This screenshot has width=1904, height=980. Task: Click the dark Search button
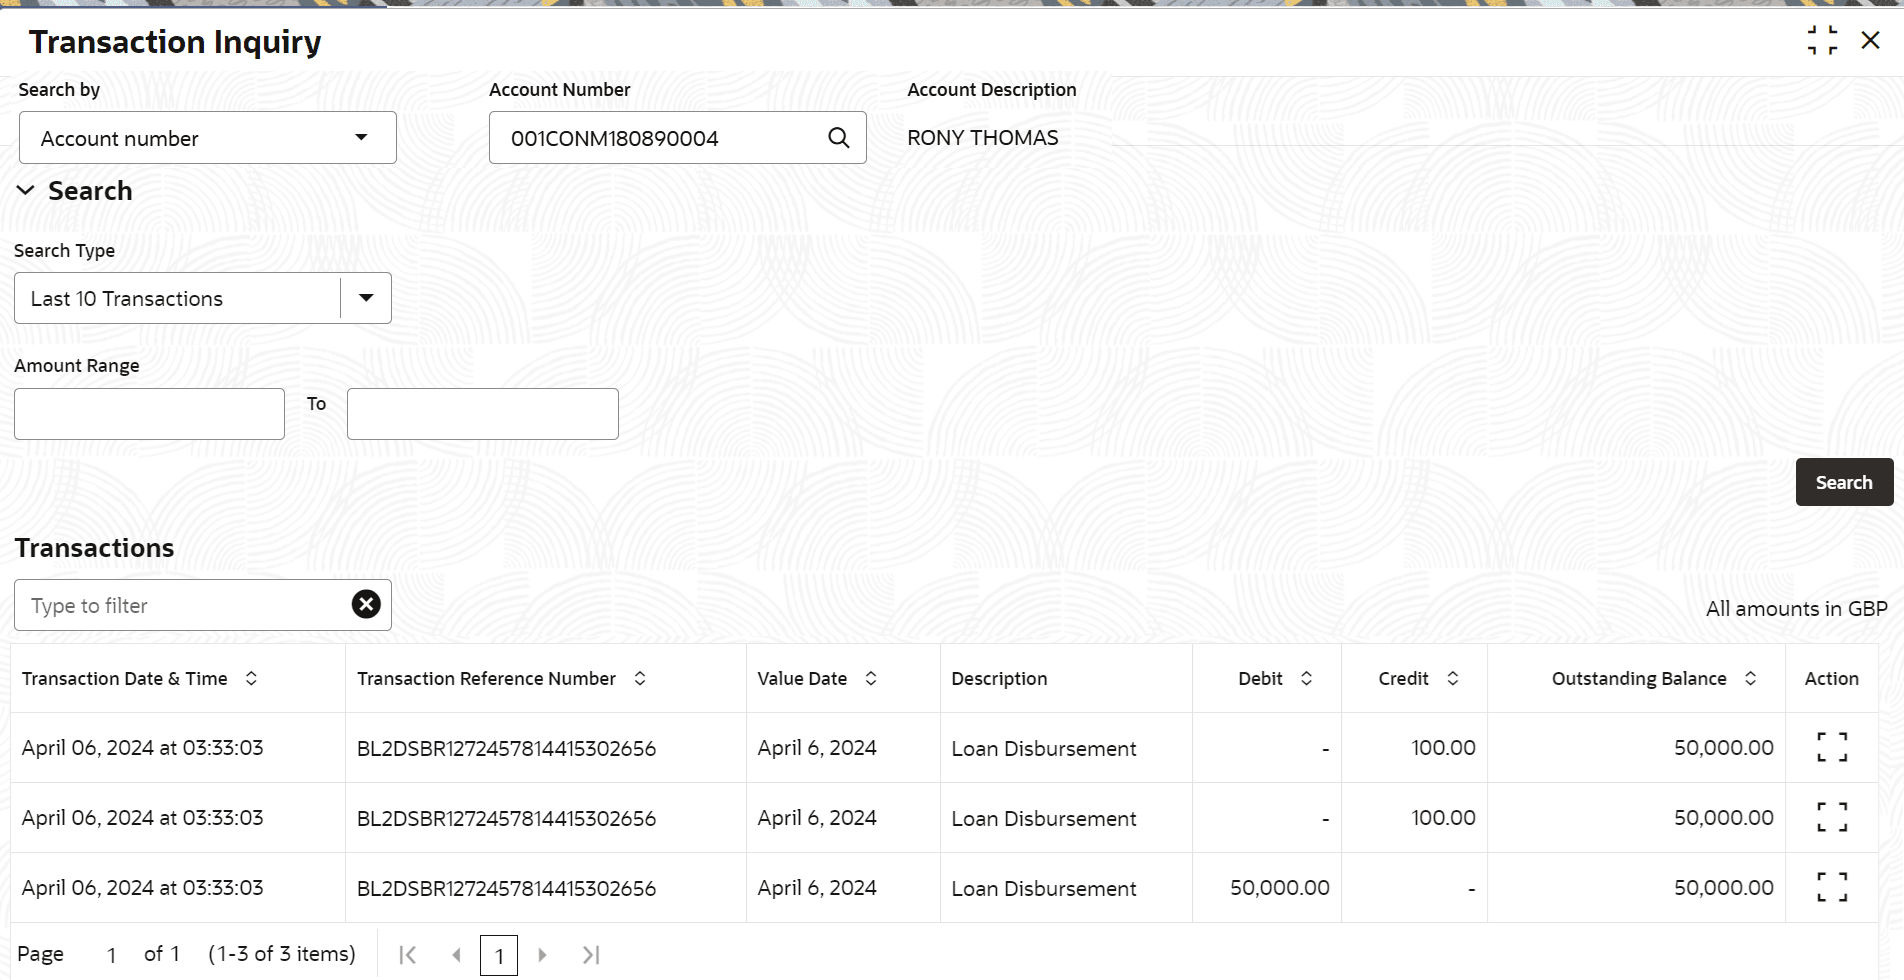click(x=1844, y=482)
